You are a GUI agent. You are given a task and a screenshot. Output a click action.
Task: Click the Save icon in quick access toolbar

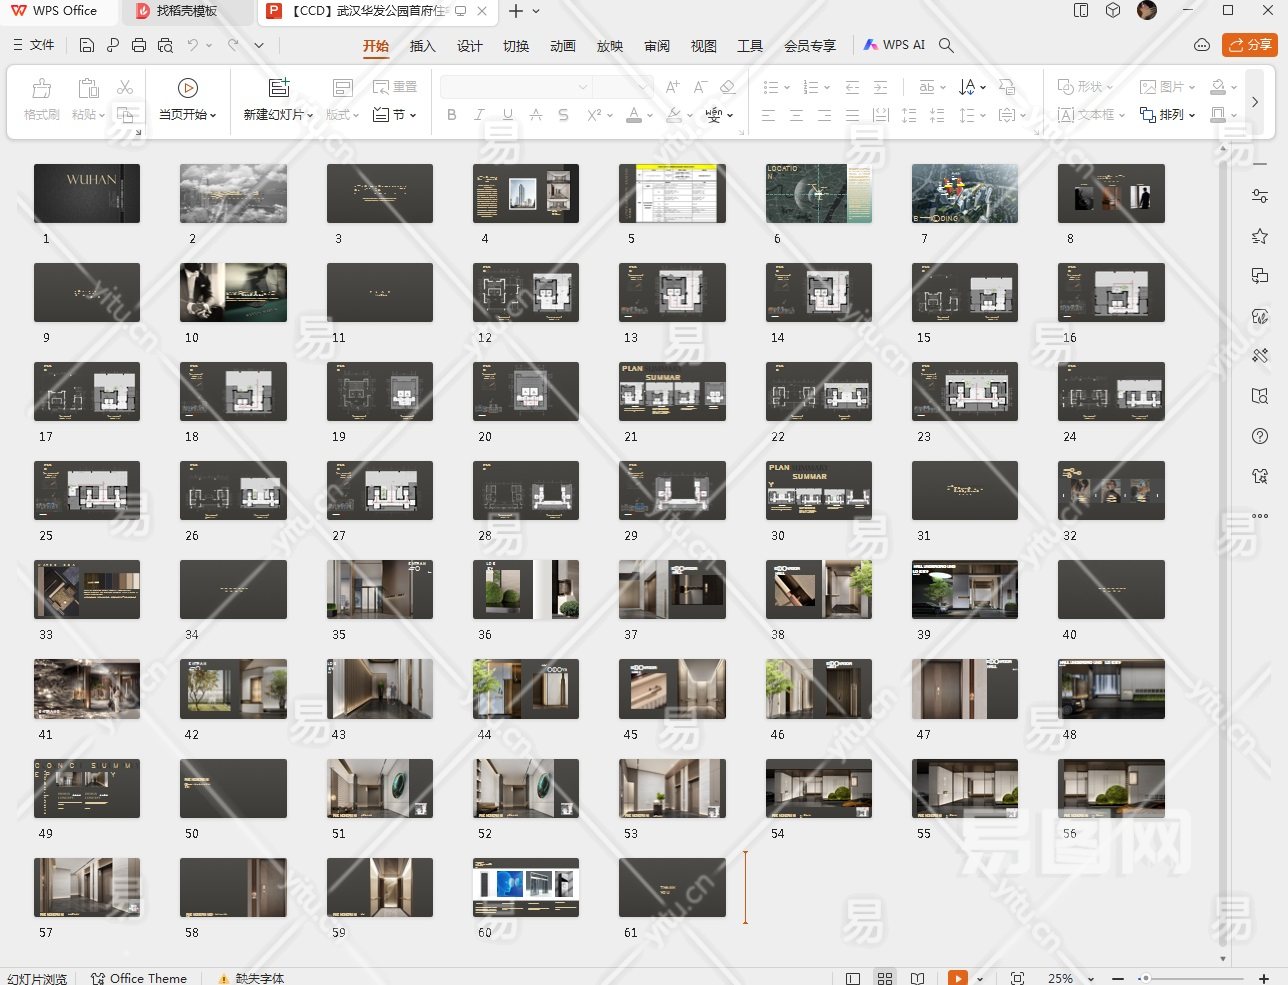(87, 45)
